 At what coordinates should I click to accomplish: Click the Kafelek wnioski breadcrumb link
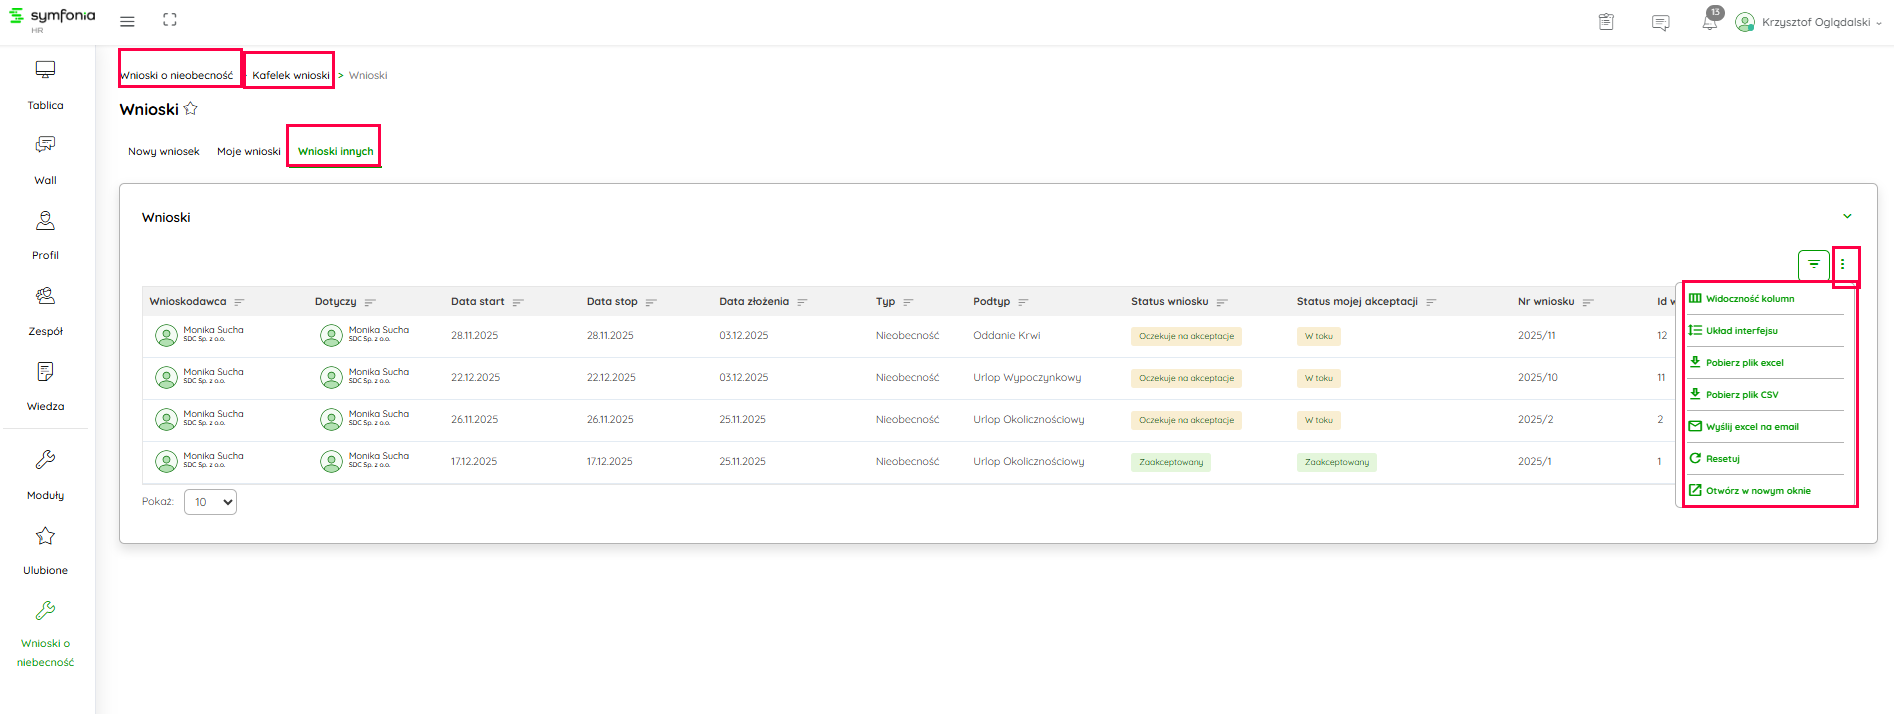coord(290,75)
